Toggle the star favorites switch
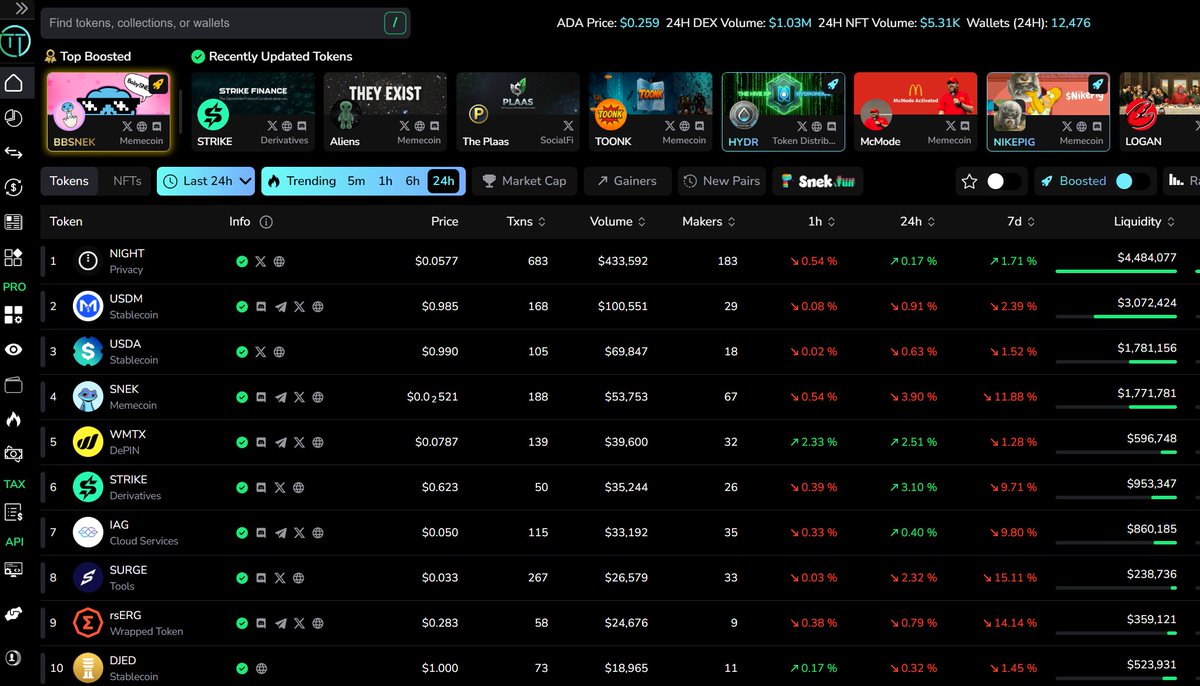Image resolution: width=1200 pixels, height=686 pixels. tap(1004, 181)
